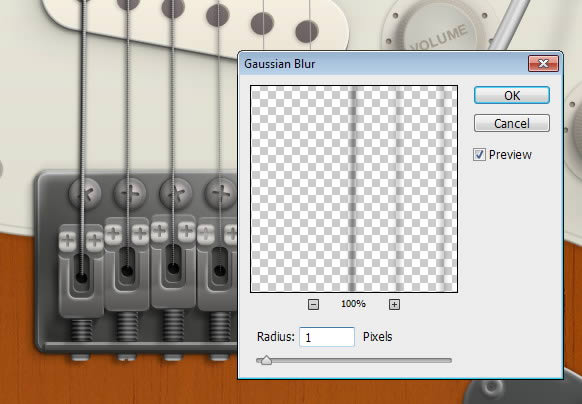Click the Preview checkbox label text
This screenshot has height=404, width=582.
click(x=510, y=154)
